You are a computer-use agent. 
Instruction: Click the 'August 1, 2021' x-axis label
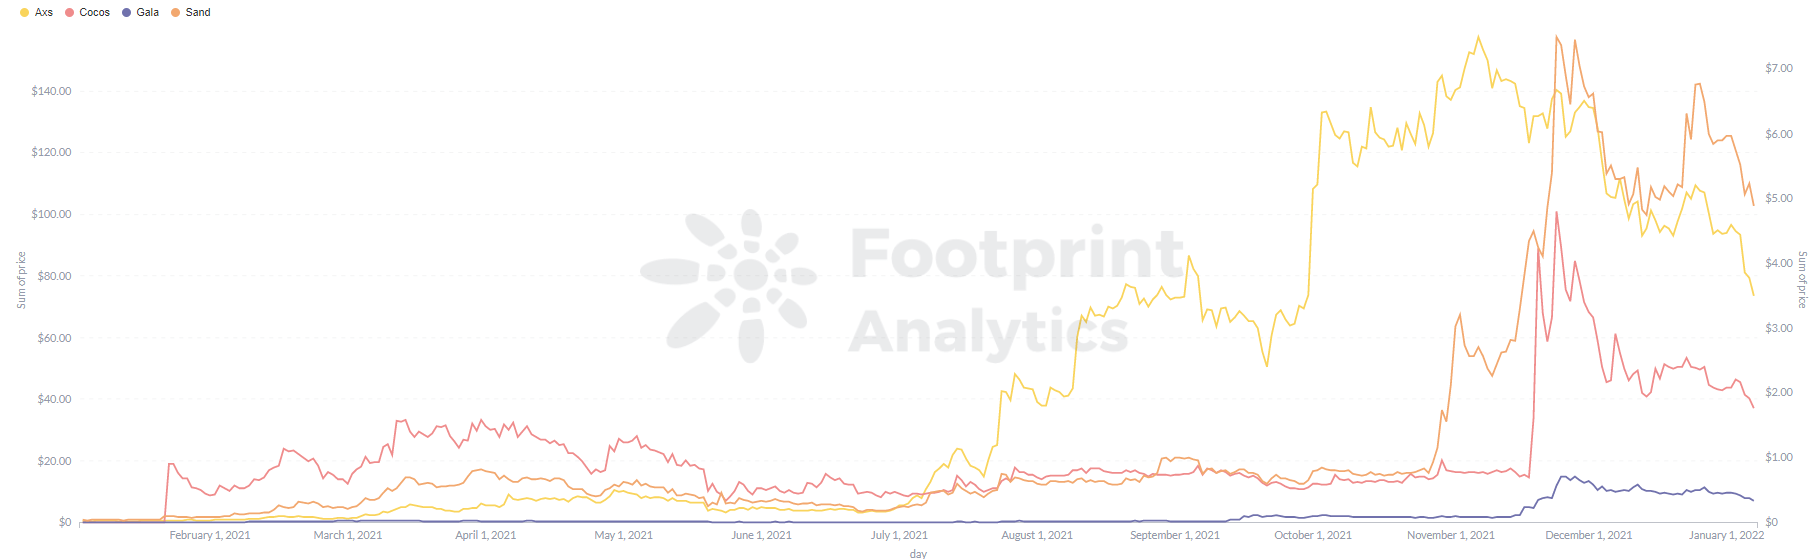point(1037,536)
